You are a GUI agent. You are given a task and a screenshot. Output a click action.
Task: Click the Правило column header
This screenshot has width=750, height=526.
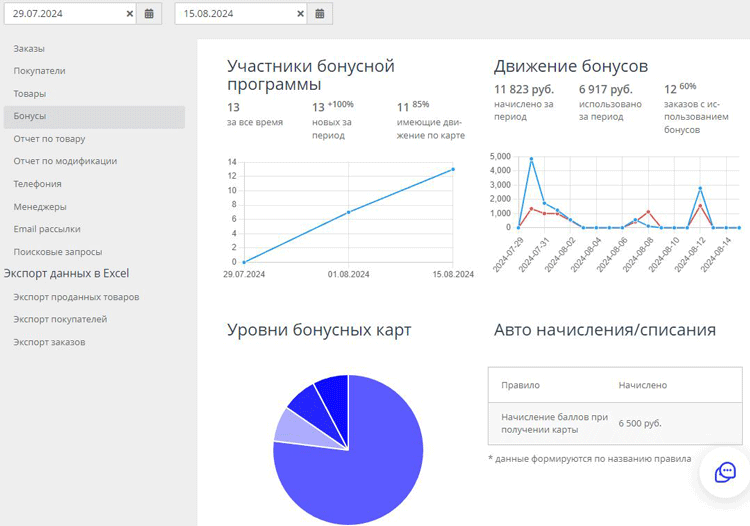[x=520, y=385]
